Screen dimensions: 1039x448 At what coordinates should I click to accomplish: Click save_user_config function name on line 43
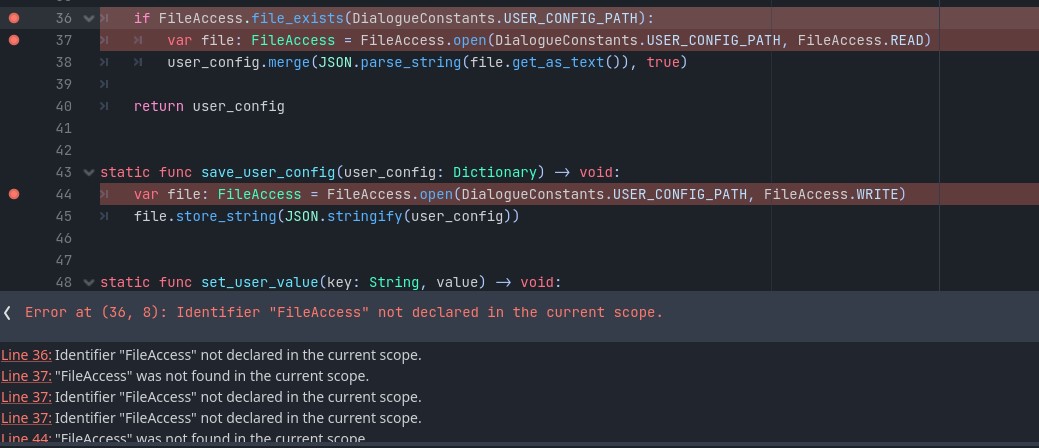click(x=268, y=172)
